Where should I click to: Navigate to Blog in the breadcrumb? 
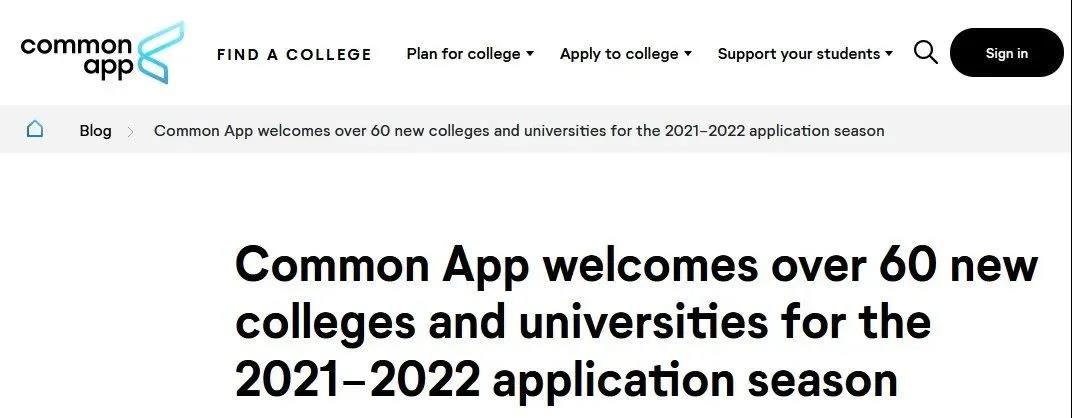pos(96,131)
